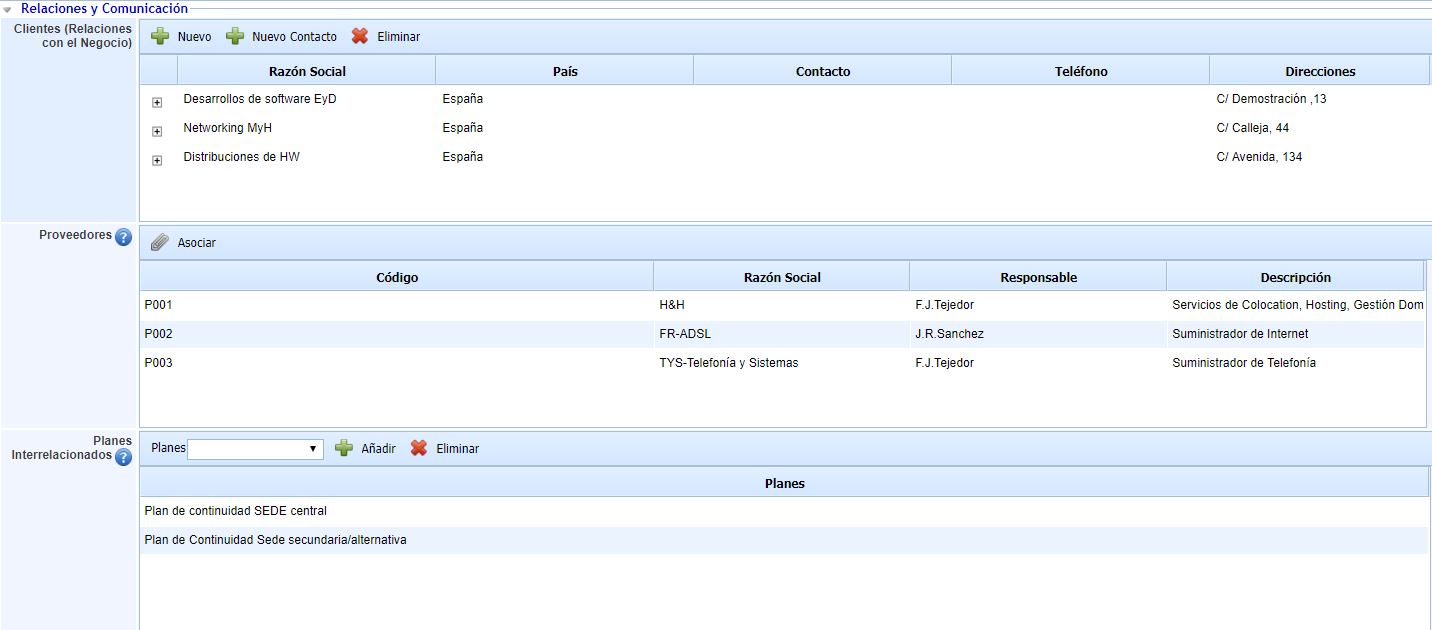Click the Código column header in Proveedores
Viewport: 1432px width, 630px height.
pos(397,277)
